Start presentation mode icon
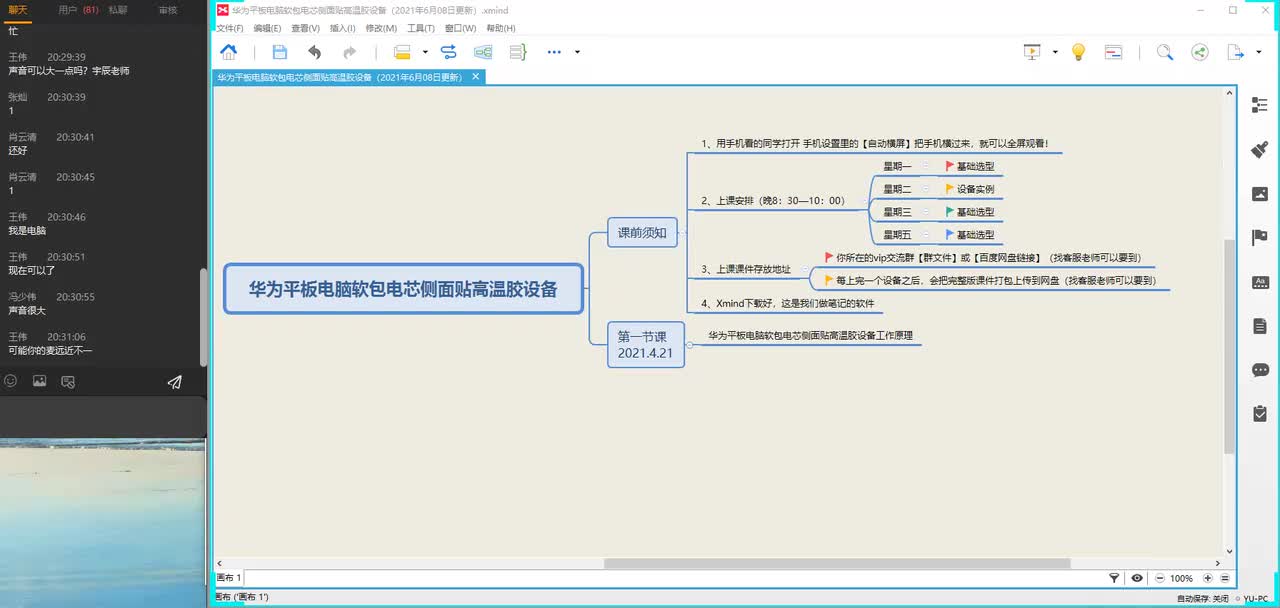The width and height of the screenshot is (1280, 608). (x=1033, y=52)
